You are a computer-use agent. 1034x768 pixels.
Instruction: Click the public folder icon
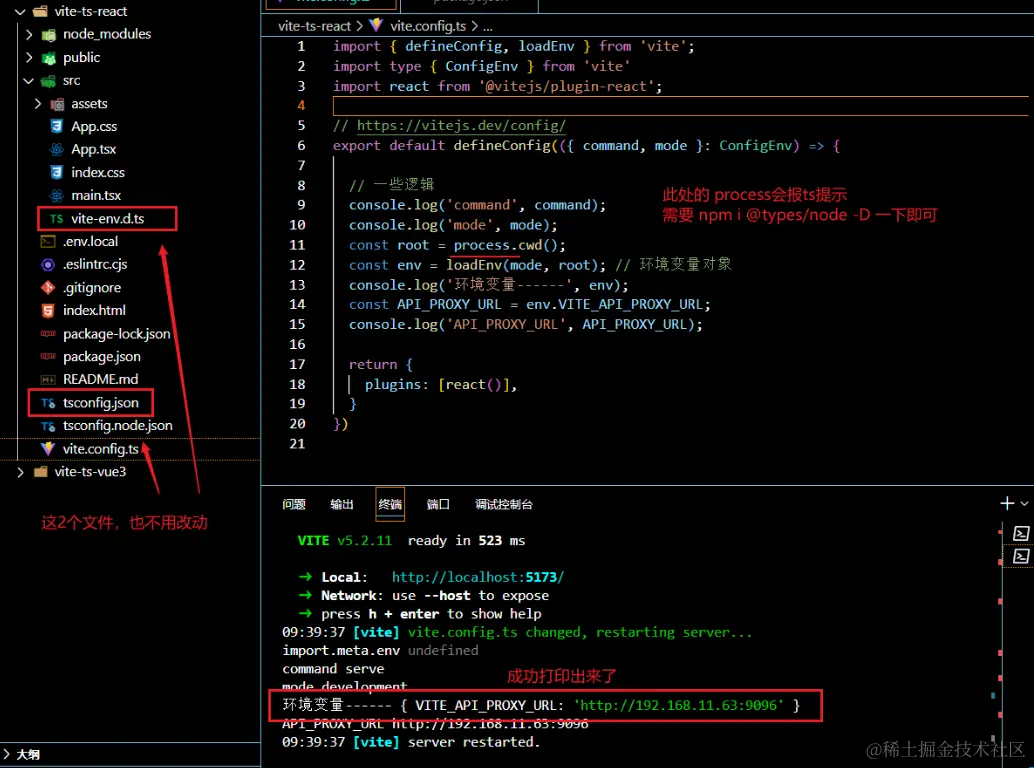tap(49, 58)
